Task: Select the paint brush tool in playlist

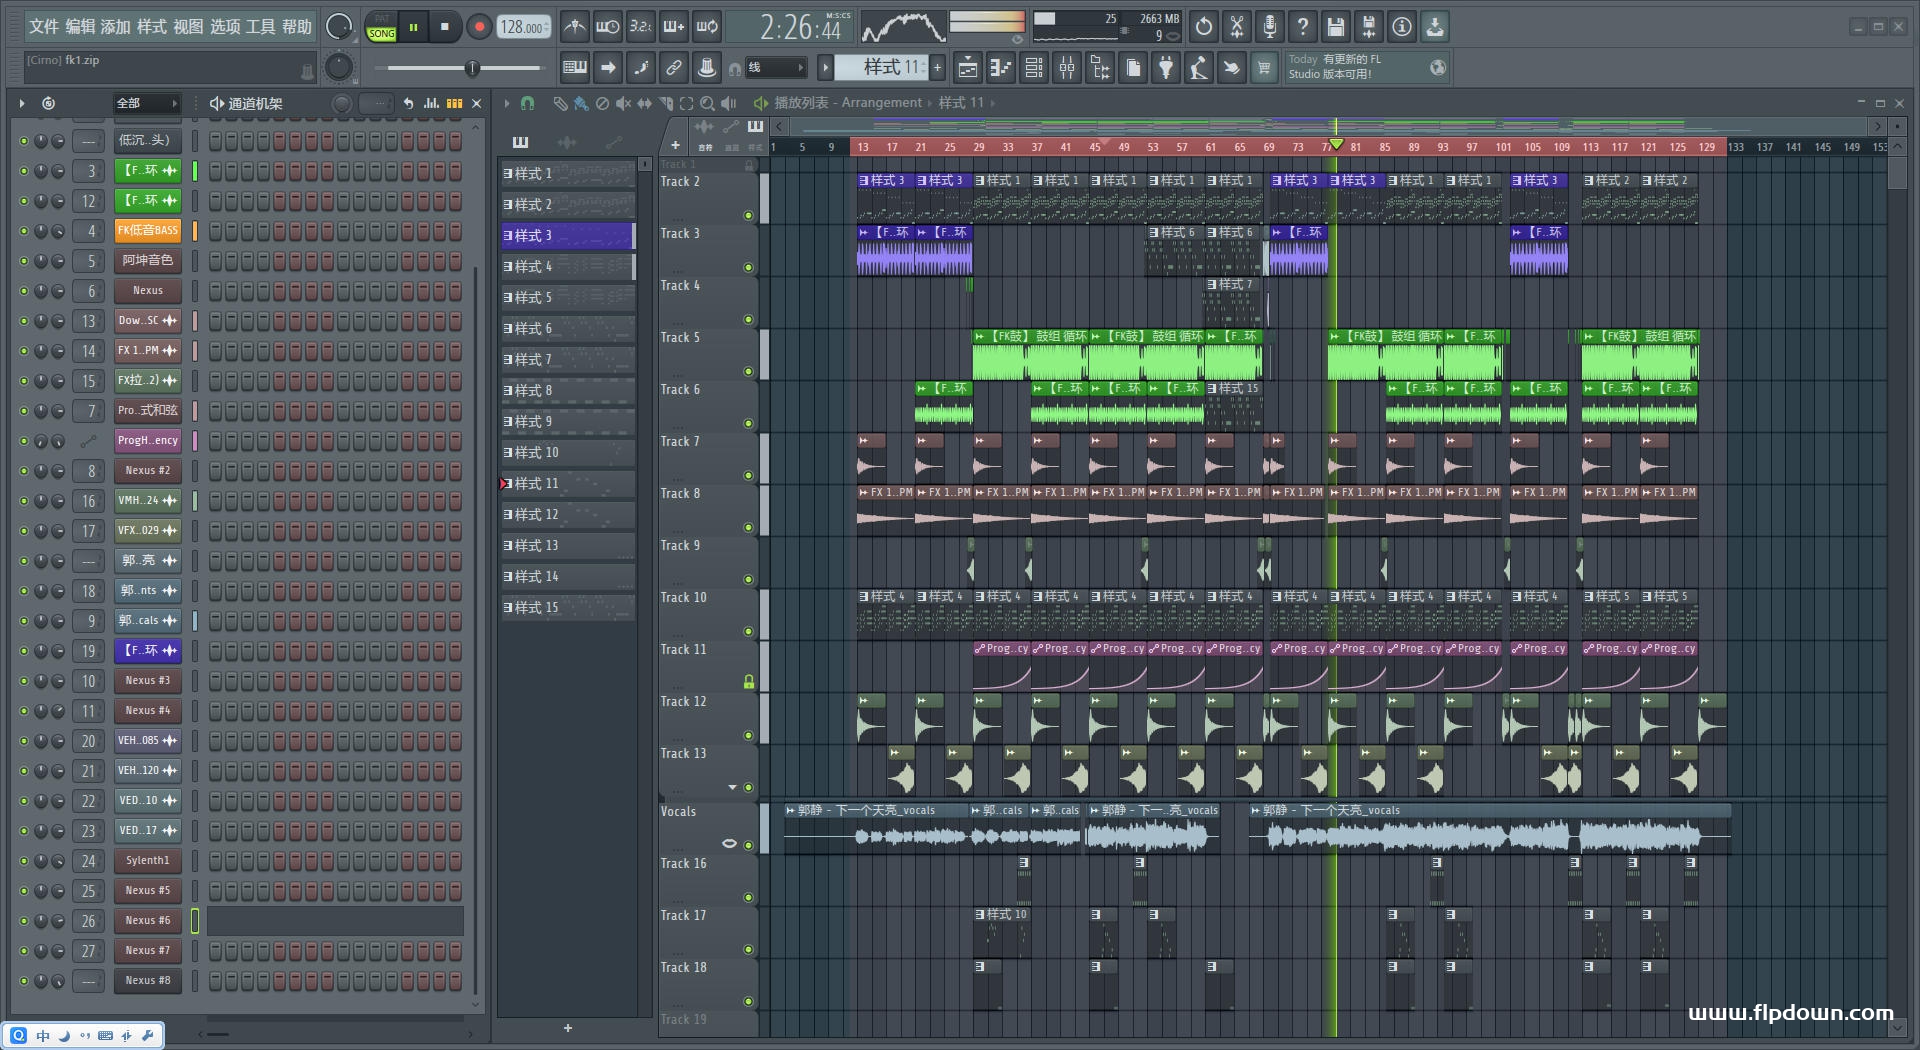Action: click(581, 103)
